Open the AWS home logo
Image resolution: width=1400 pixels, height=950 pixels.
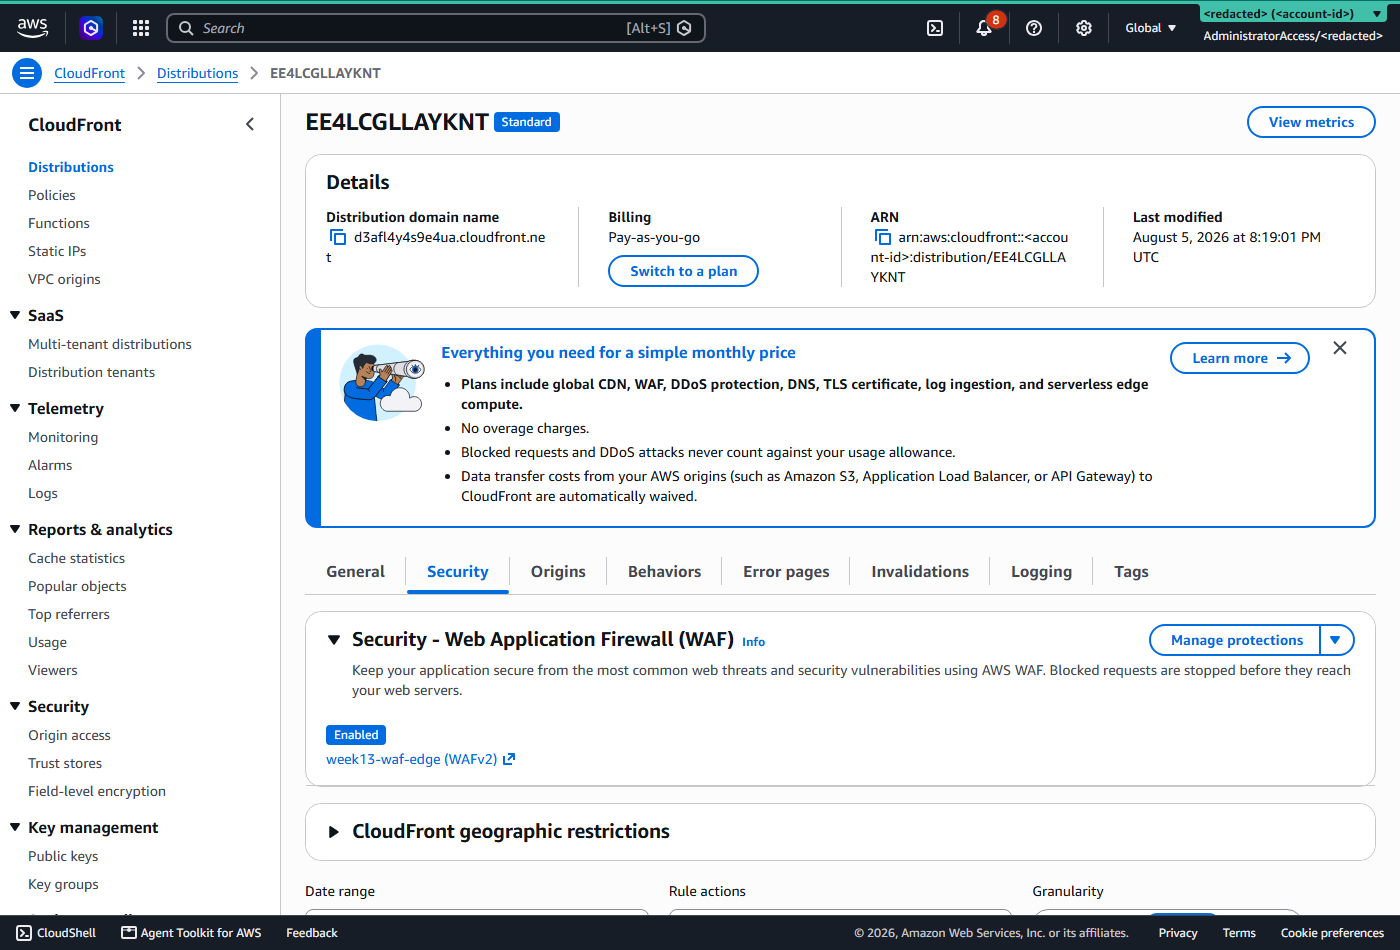pyautogui.click(x=32, y=28)
